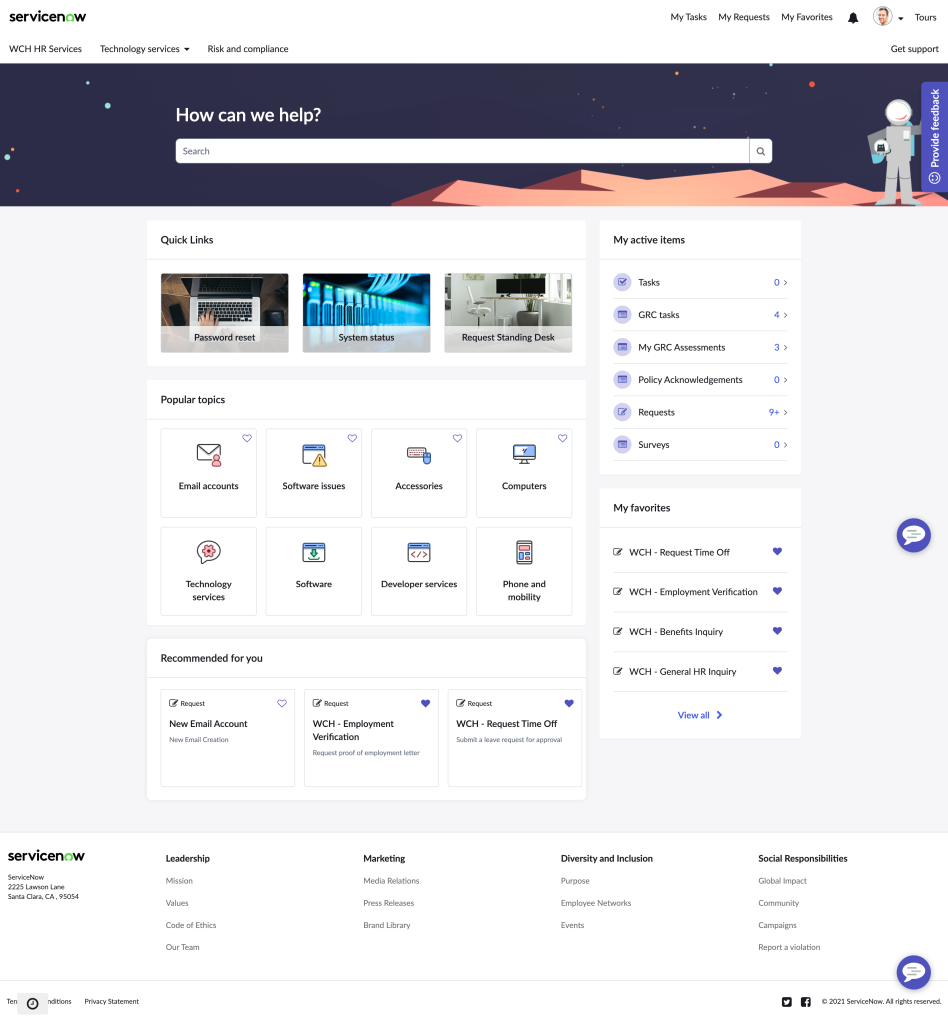Open the Provide feedback side tab
The height and width of the screenshot is (1024, 948).
pyautogui.click(x=934, y=136)
